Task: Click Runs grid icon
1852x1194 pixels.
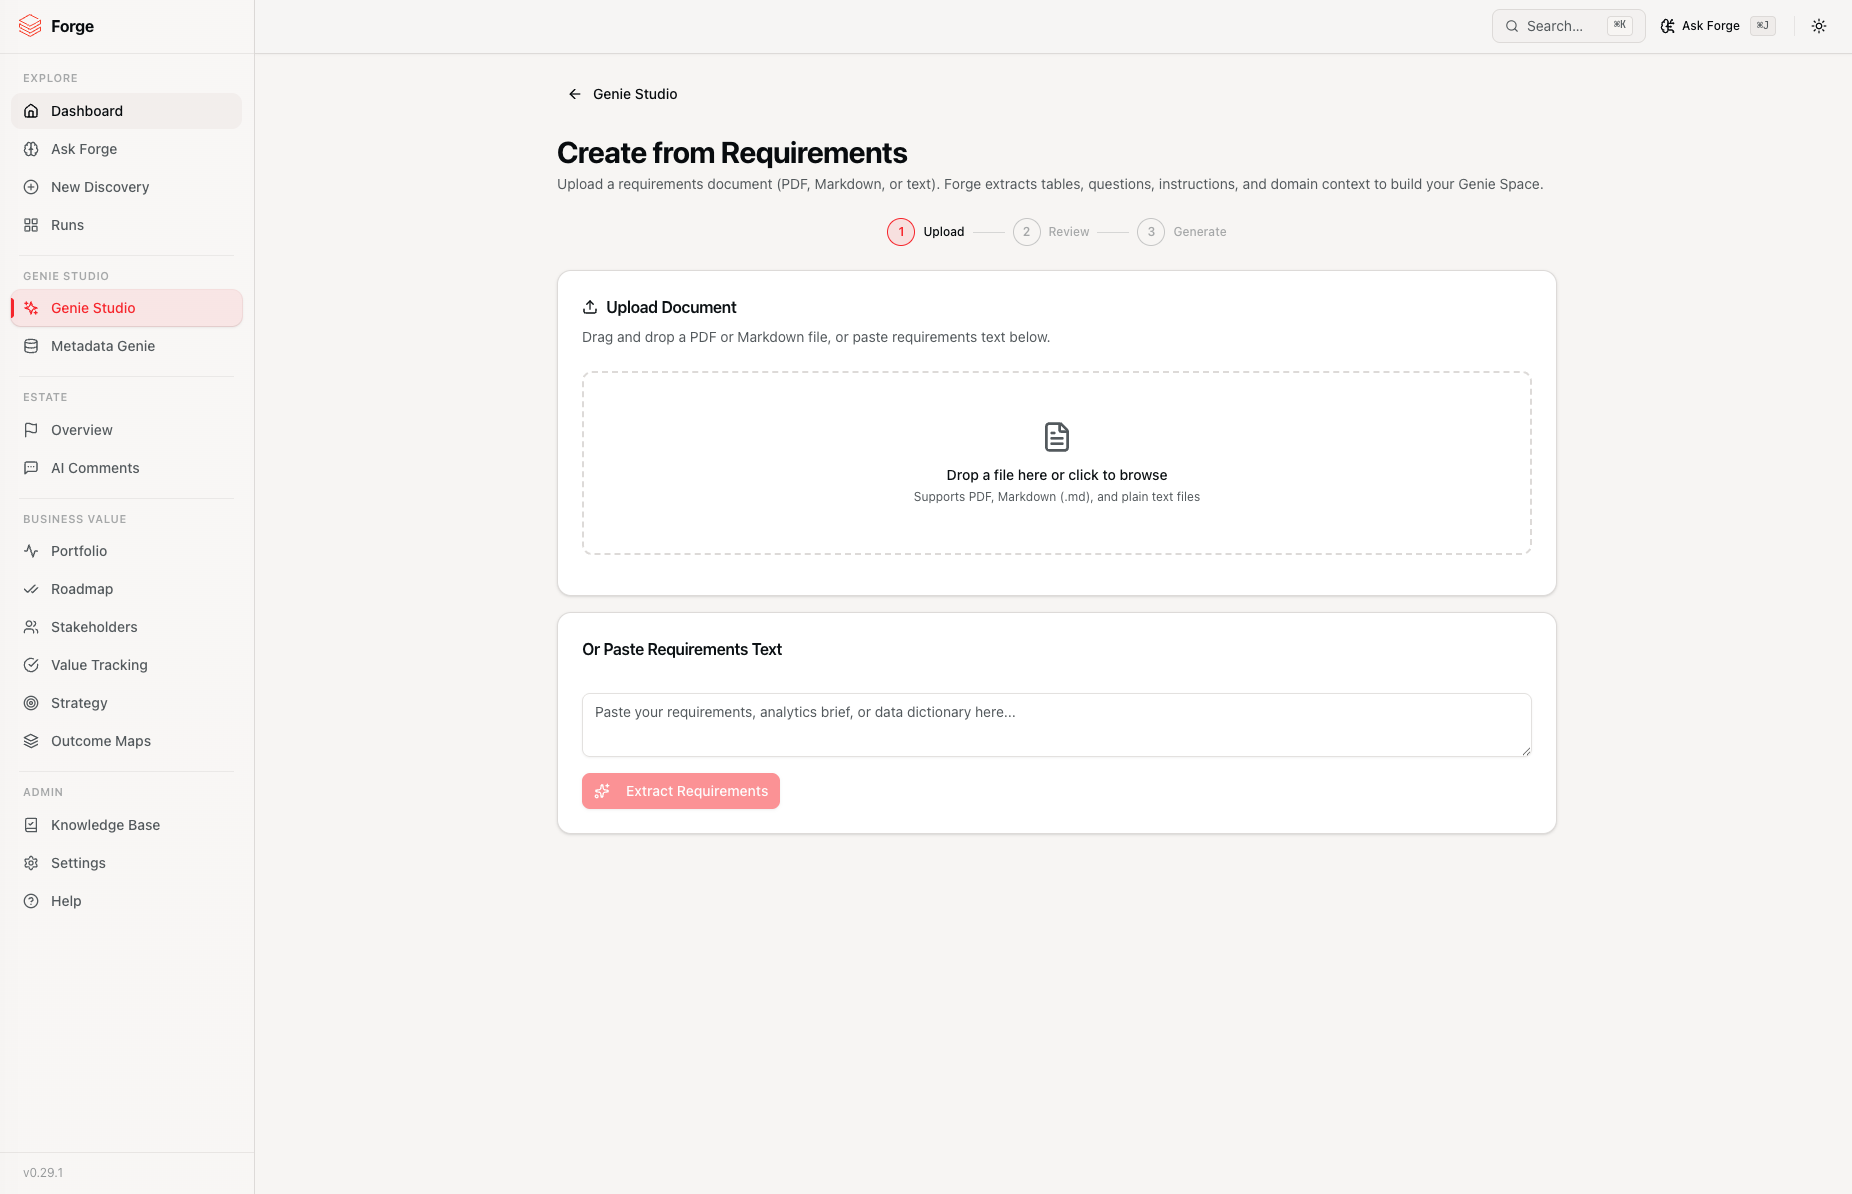Action: coord(31,225)
